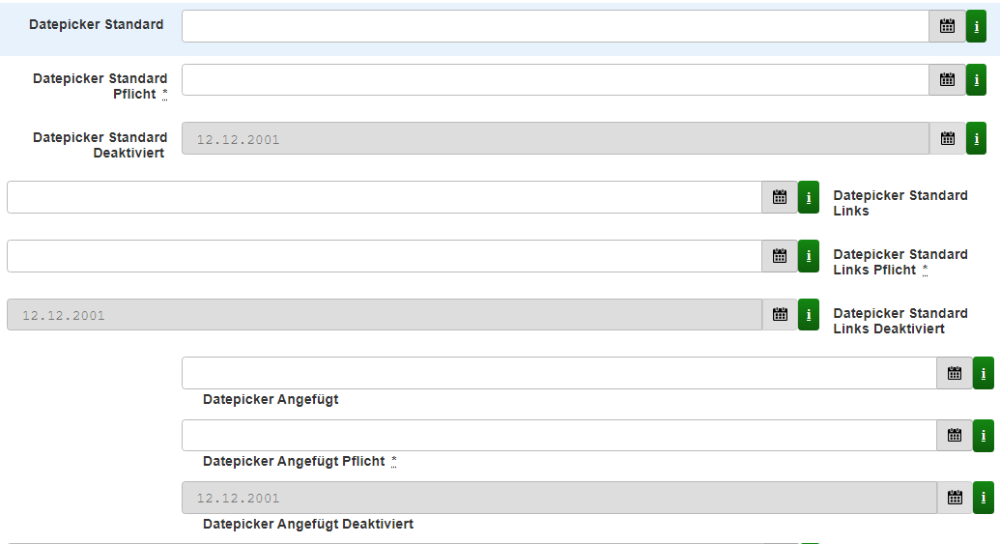1000x544 pixels.
Task: Click the input left of Datepicker Standard Links Pflicht
Action: [x=384, y=256]
